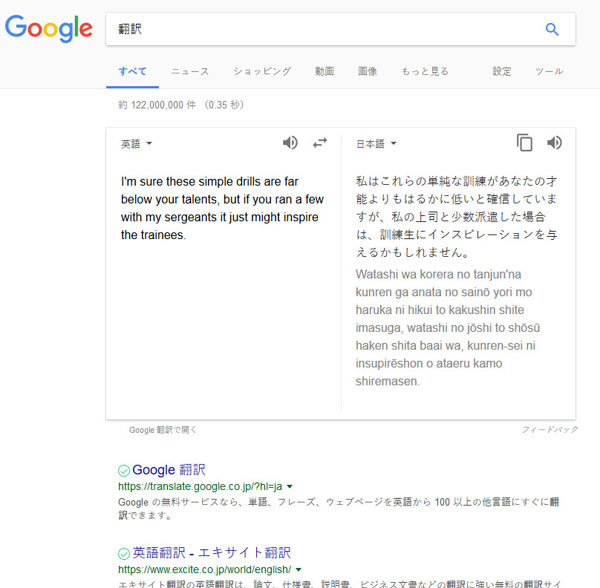Screen dimensions: 600x588
Task: Click the Google logo
Action: coord(49,29)
